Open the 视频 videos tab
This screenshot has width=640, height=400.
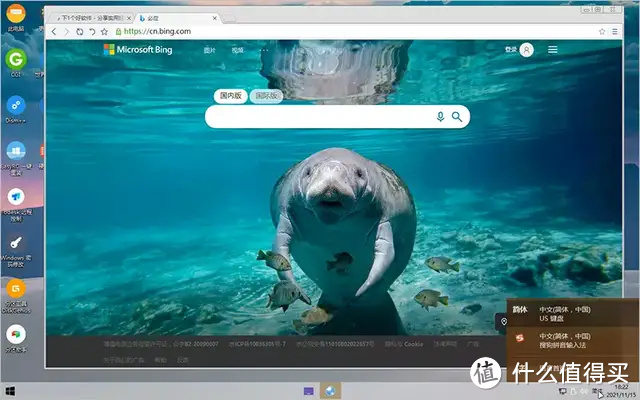(x=237, y=50)
